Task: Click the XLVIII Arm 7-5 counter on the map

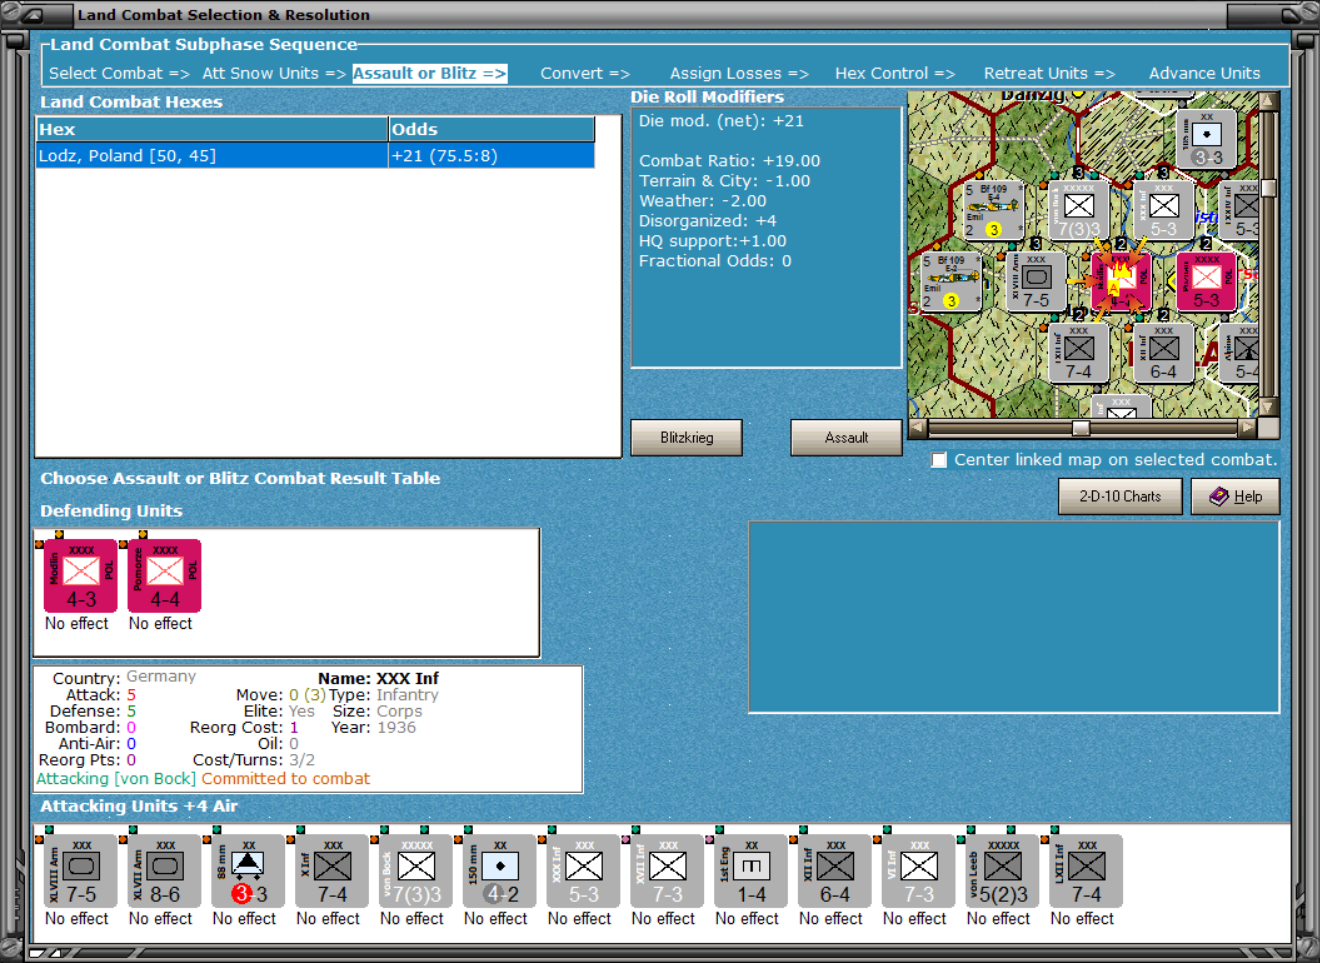Action: tap(1036, 281)
